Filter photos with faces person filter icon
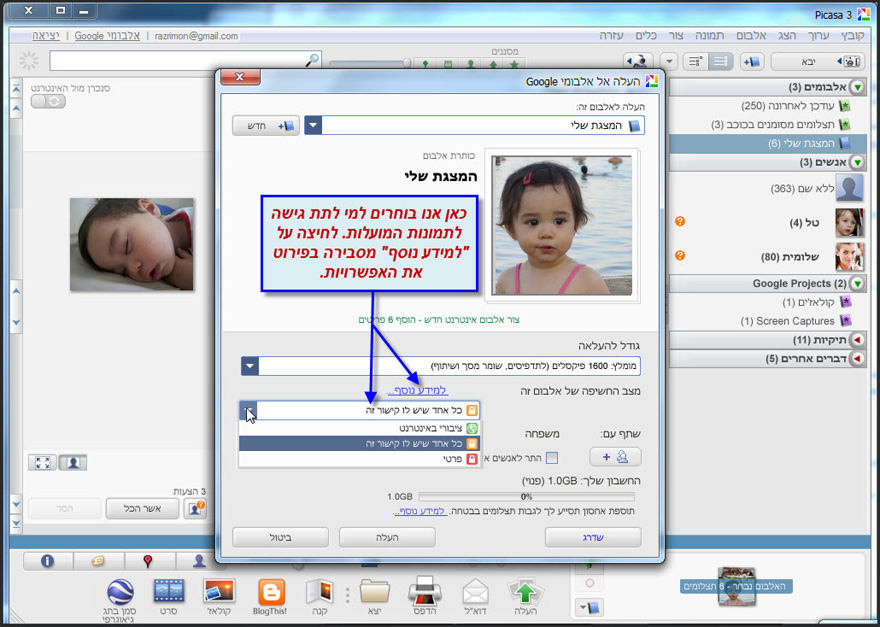Image resolution: width=880 pixels, height=627 pixels. [471, 64]
